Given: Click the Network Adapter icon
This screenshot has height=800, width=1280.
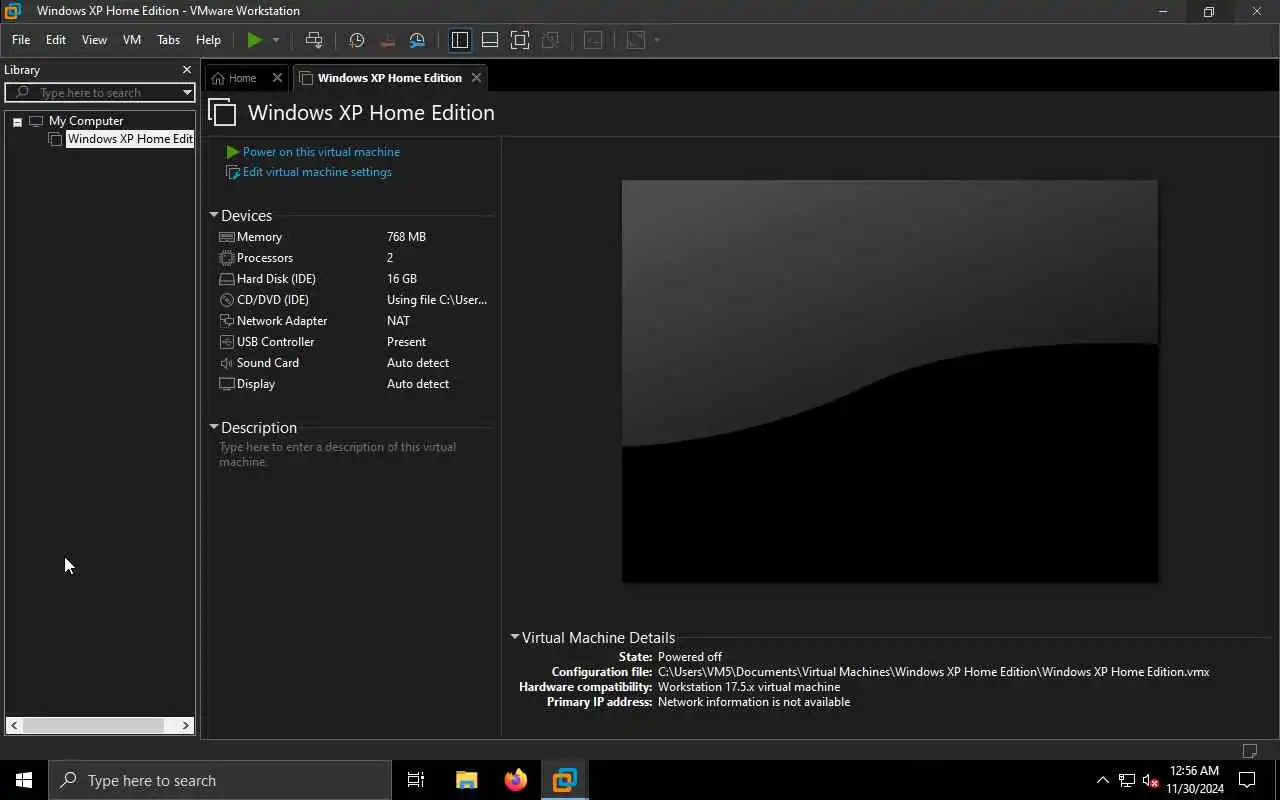Looking at the screenshot, I should point(227,321).
